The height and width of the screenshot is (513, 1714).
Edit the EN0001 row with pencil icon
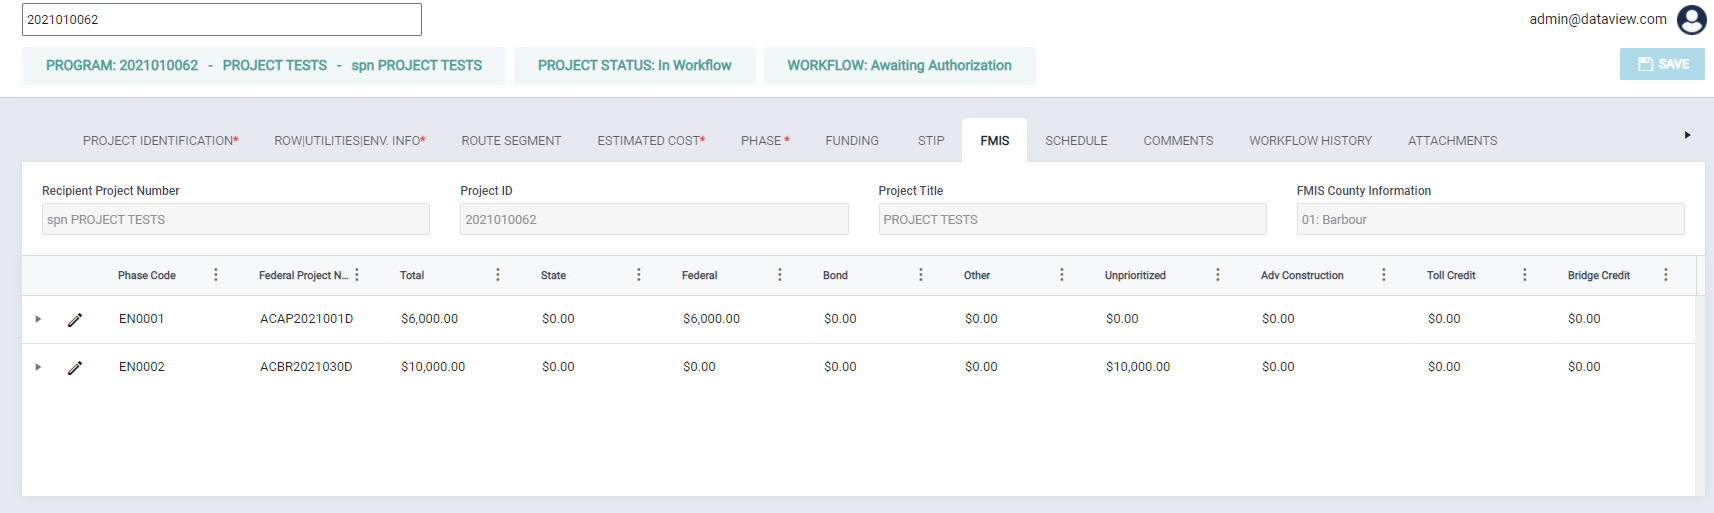click(75, 320)
